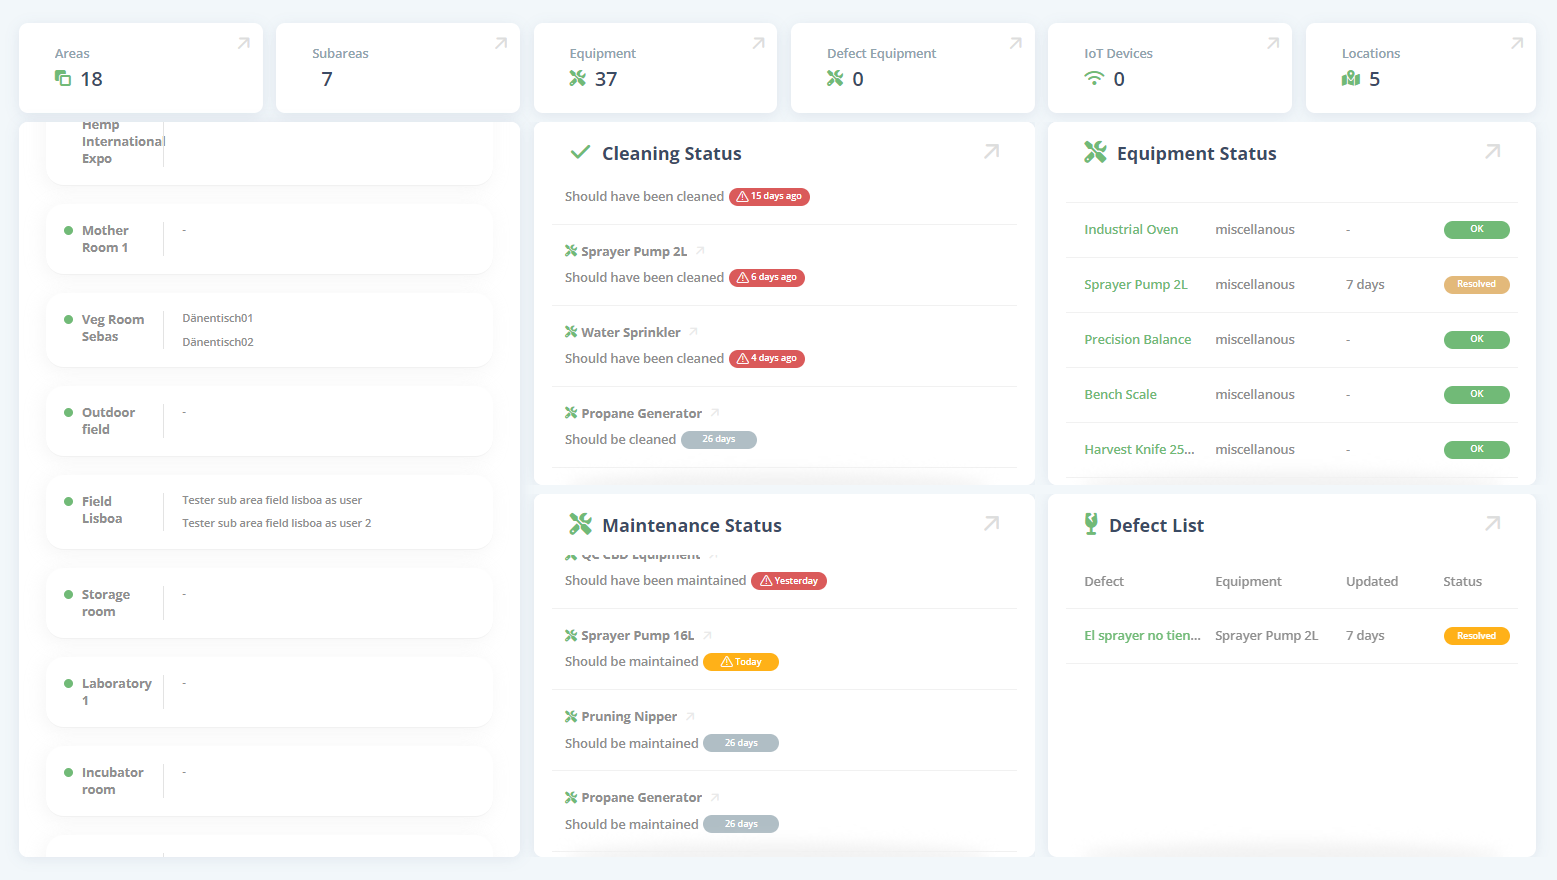Click the Today maintenance warning badge
Viewport: 1557px width, 880px height.
point(741,662)
